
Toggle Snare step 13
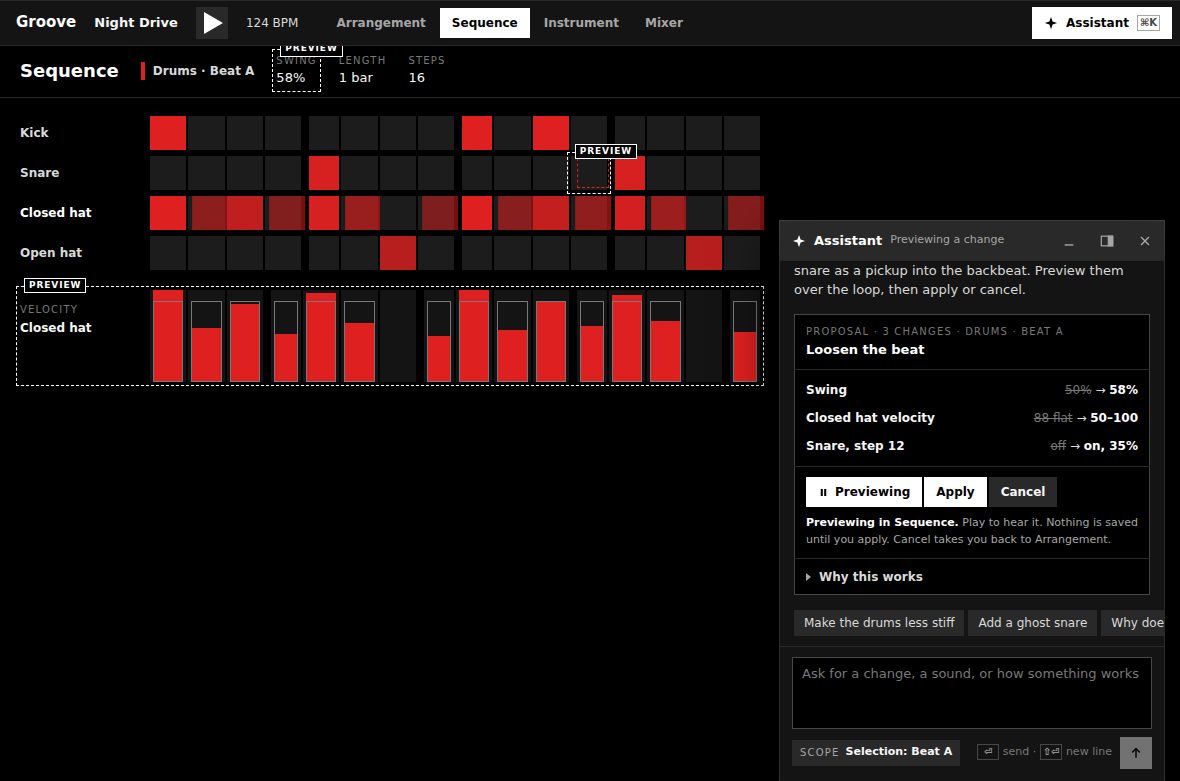click(x=630, y=173)
